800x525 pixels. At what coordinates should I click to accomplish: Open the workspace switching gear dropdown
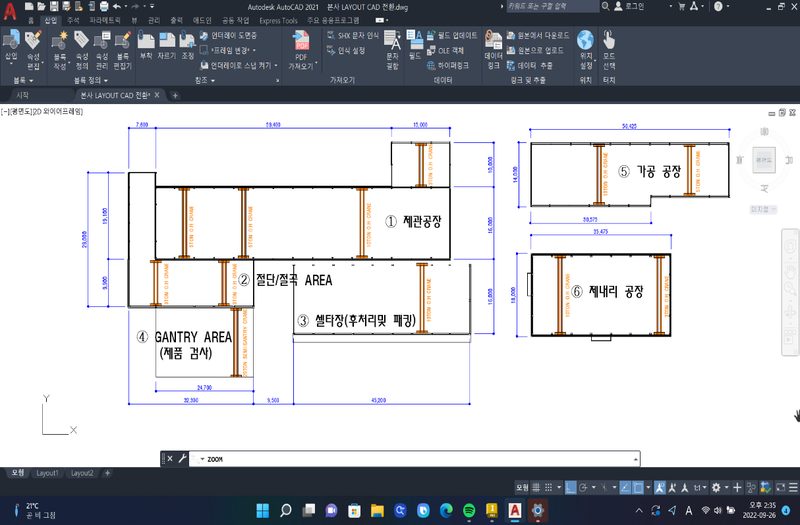click(715, 487)
